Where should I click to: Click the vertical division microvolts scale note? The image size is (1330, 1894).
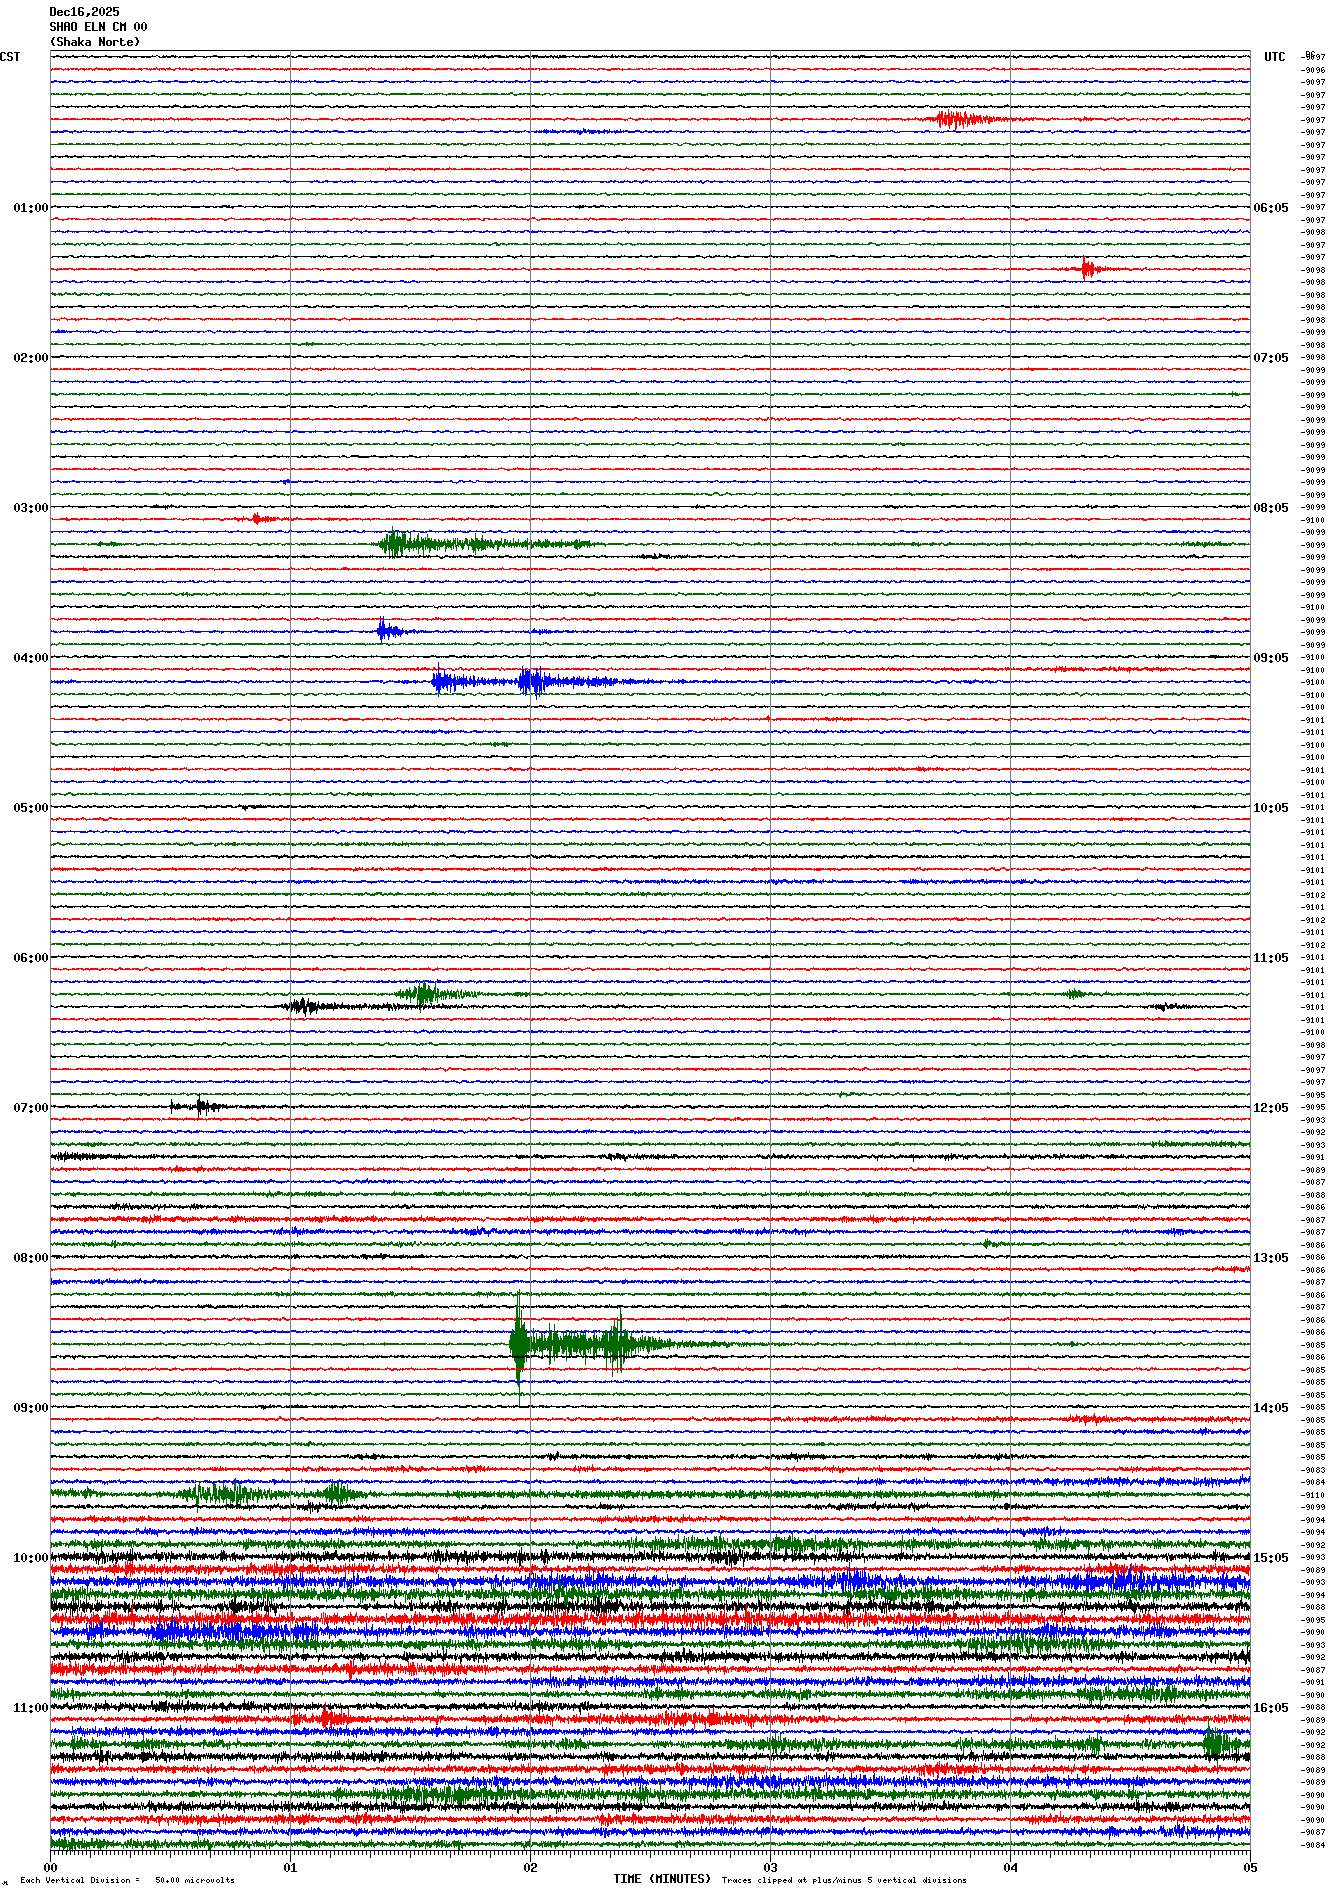(127, 1880)
